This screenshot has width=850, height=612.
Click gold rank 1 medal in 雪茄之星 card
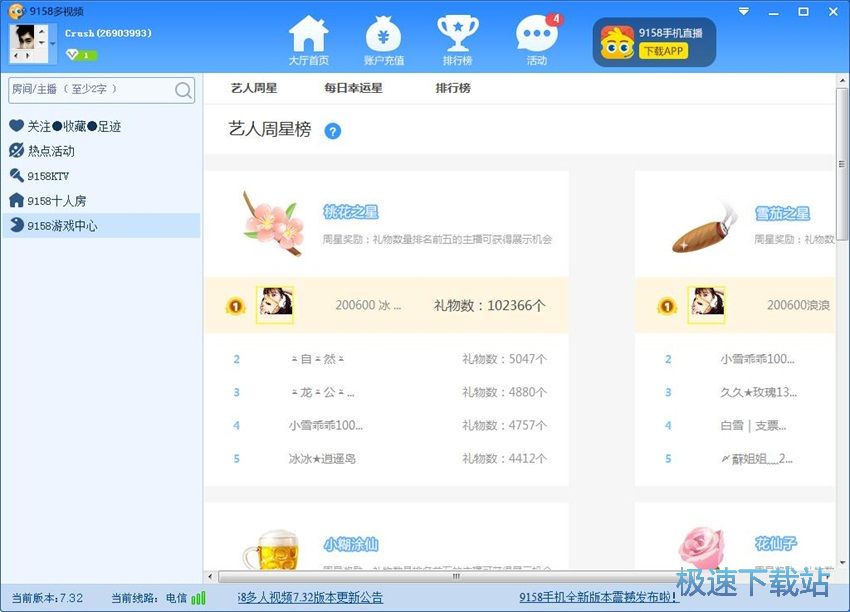[667, 306]
